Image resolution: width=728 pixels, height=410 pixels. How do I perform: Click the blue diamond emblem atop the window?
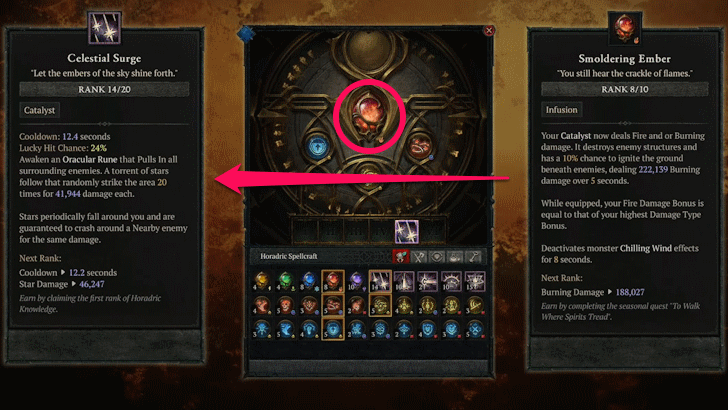coord(246,33)
